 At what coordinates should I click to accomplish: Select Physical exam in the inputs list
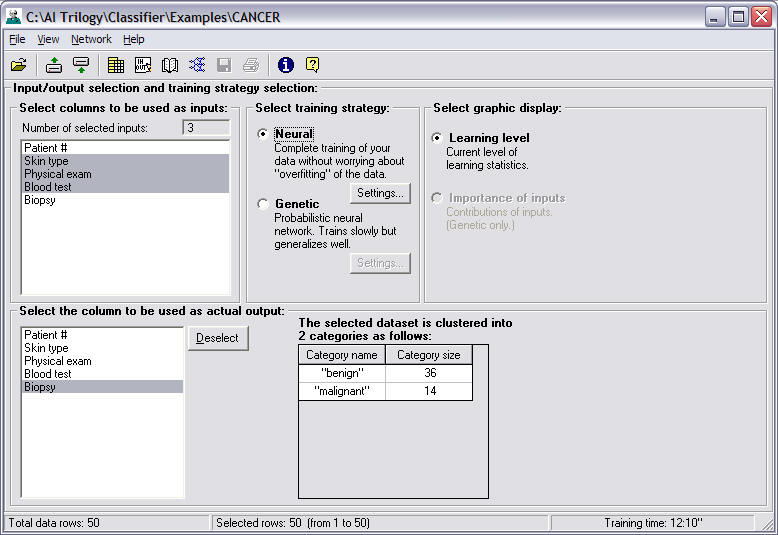126,174
